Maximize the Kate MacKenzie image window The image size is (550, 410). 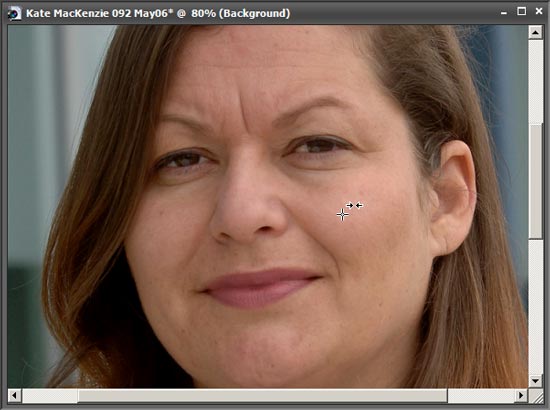(522, 12)
